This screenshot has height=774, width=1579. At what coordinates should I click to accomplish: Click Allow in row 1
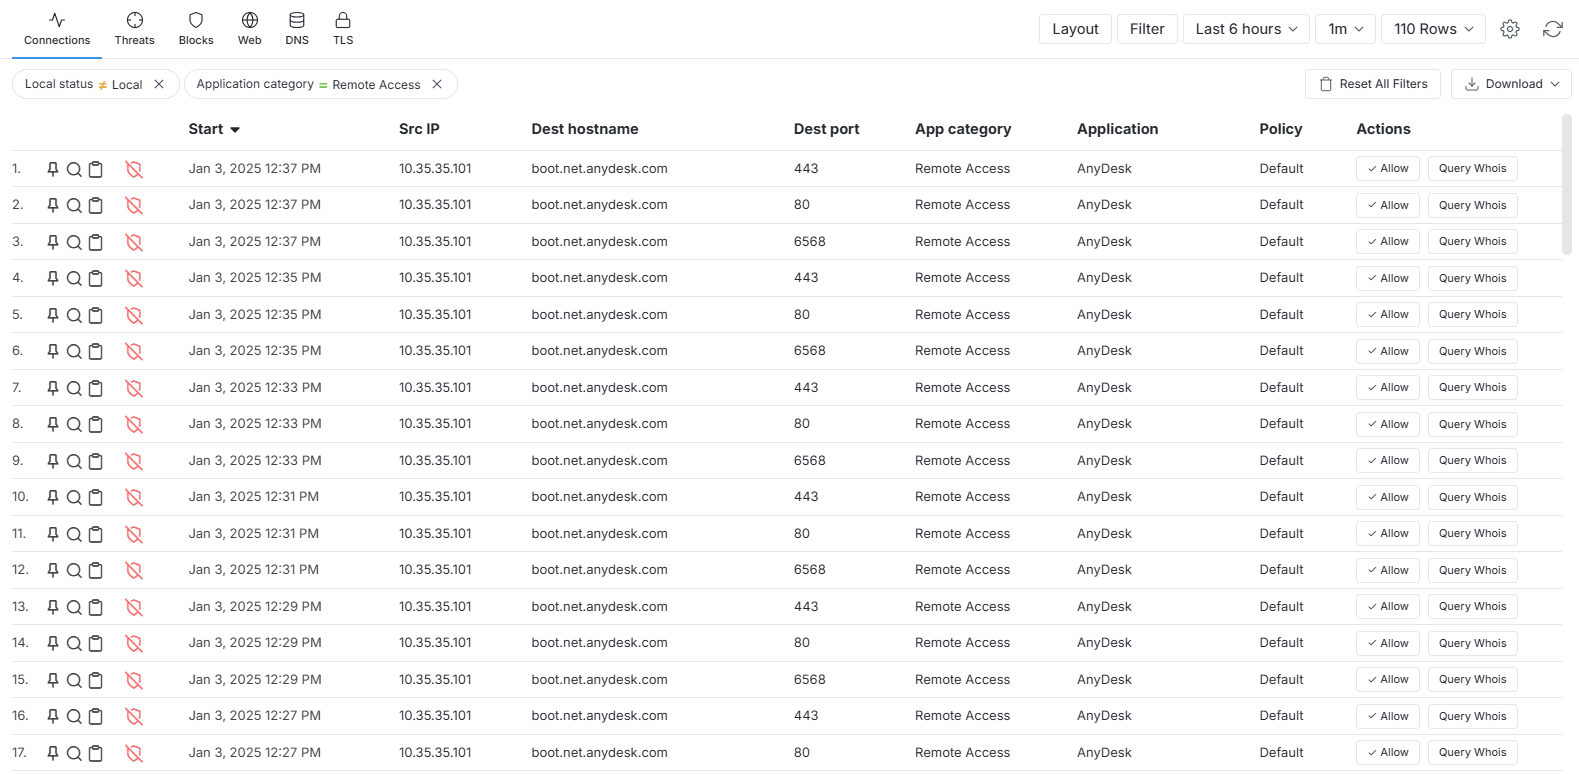click(1388, 168)
